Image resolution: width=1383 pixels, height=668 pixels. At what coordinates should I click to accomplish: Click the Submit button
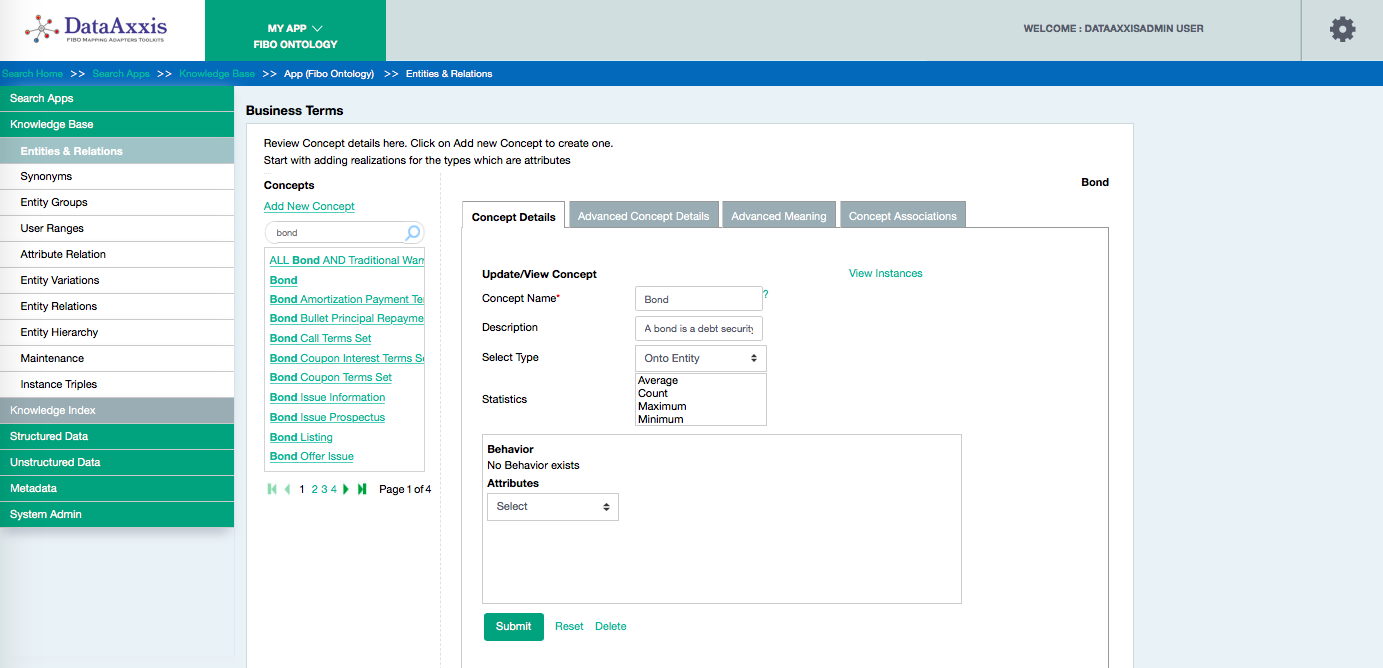tap(513, 627)
